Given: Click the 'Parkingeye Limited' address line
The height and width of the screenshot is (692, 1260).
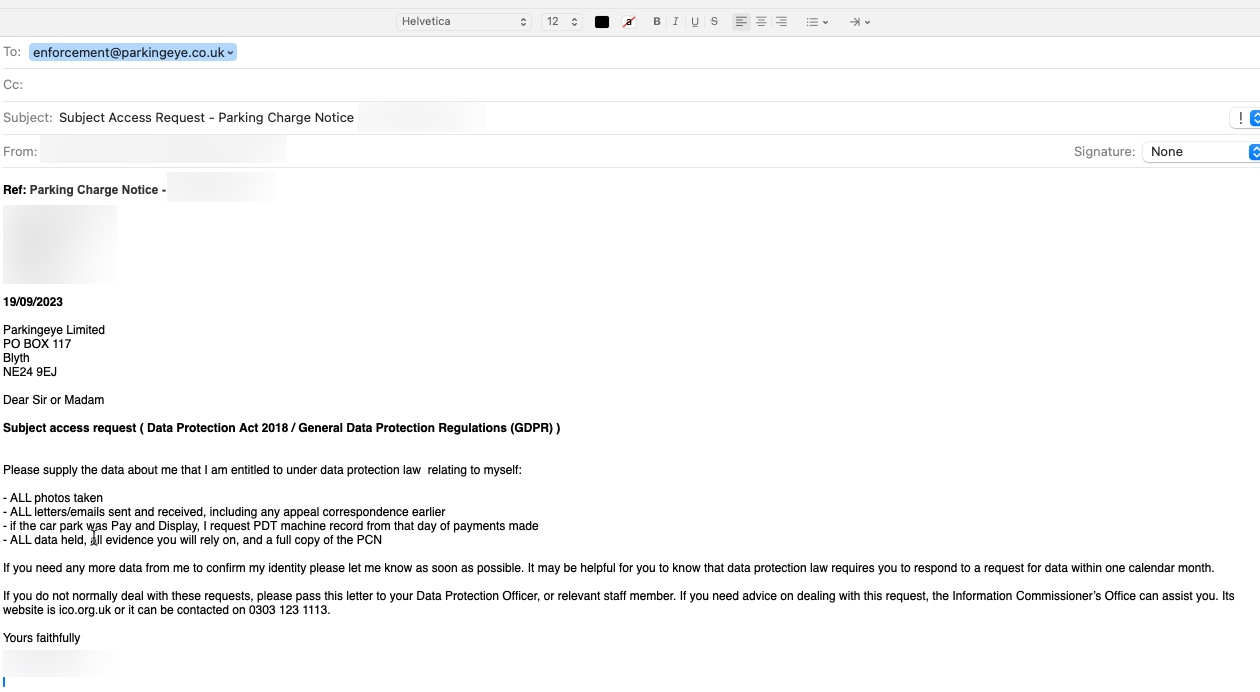Looking at the screenshot, I should click(x=54, y=330).
